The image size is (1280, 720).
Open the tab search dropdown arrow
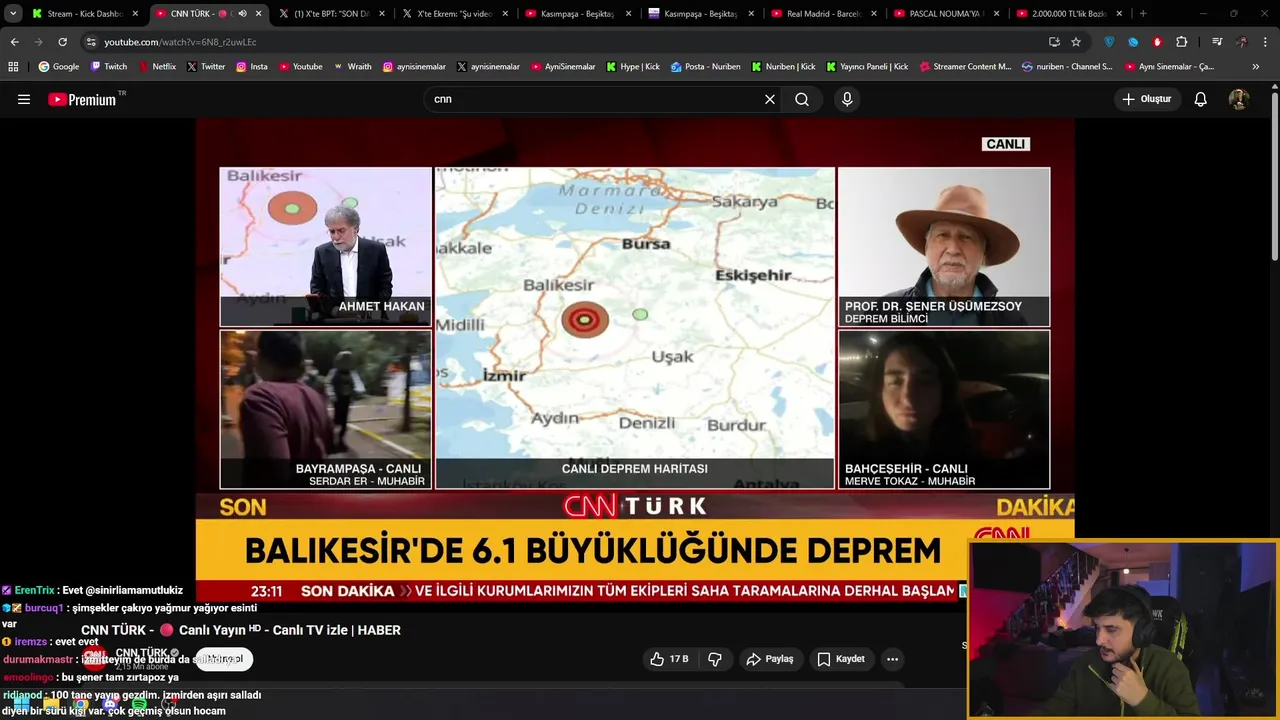pyautogui.click(x=13, y=14)
